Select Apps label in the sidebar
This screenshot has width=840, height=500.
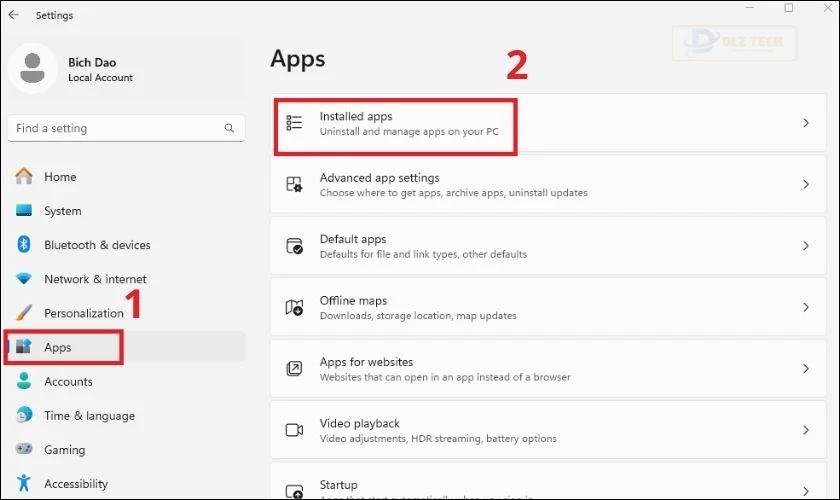[x=57, y=347]
